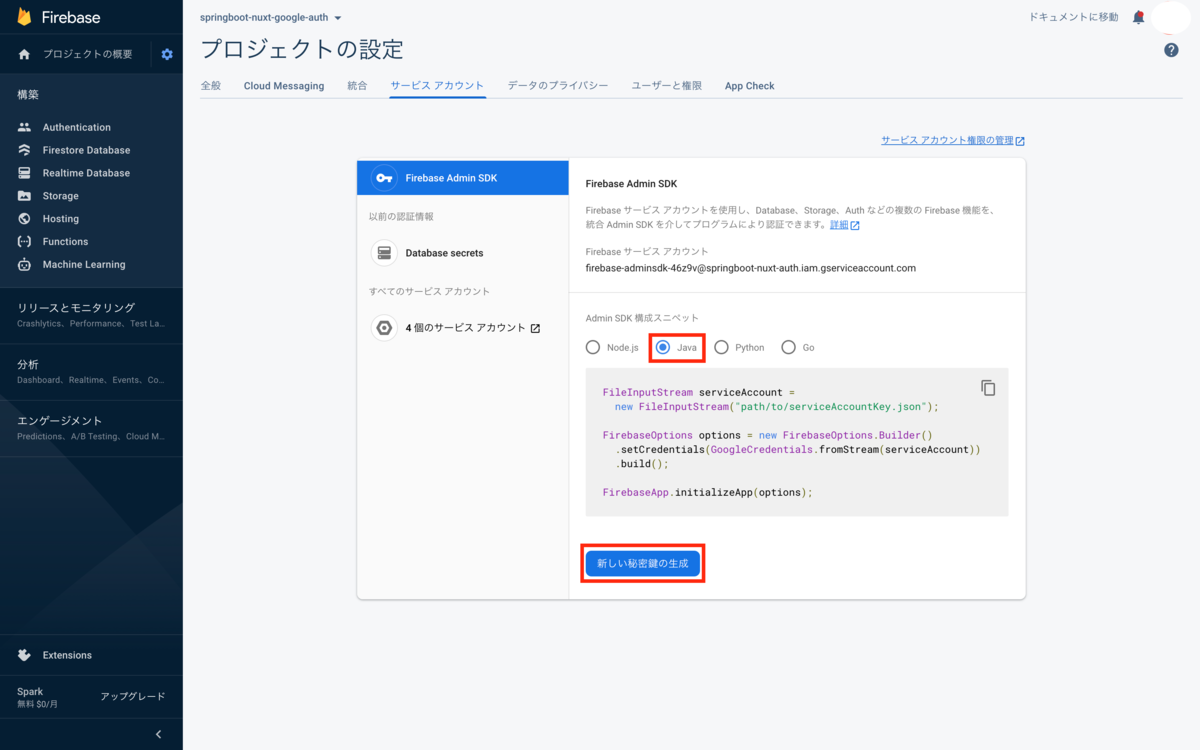Click the external link icon beside 詳細

tap(855, 225)
